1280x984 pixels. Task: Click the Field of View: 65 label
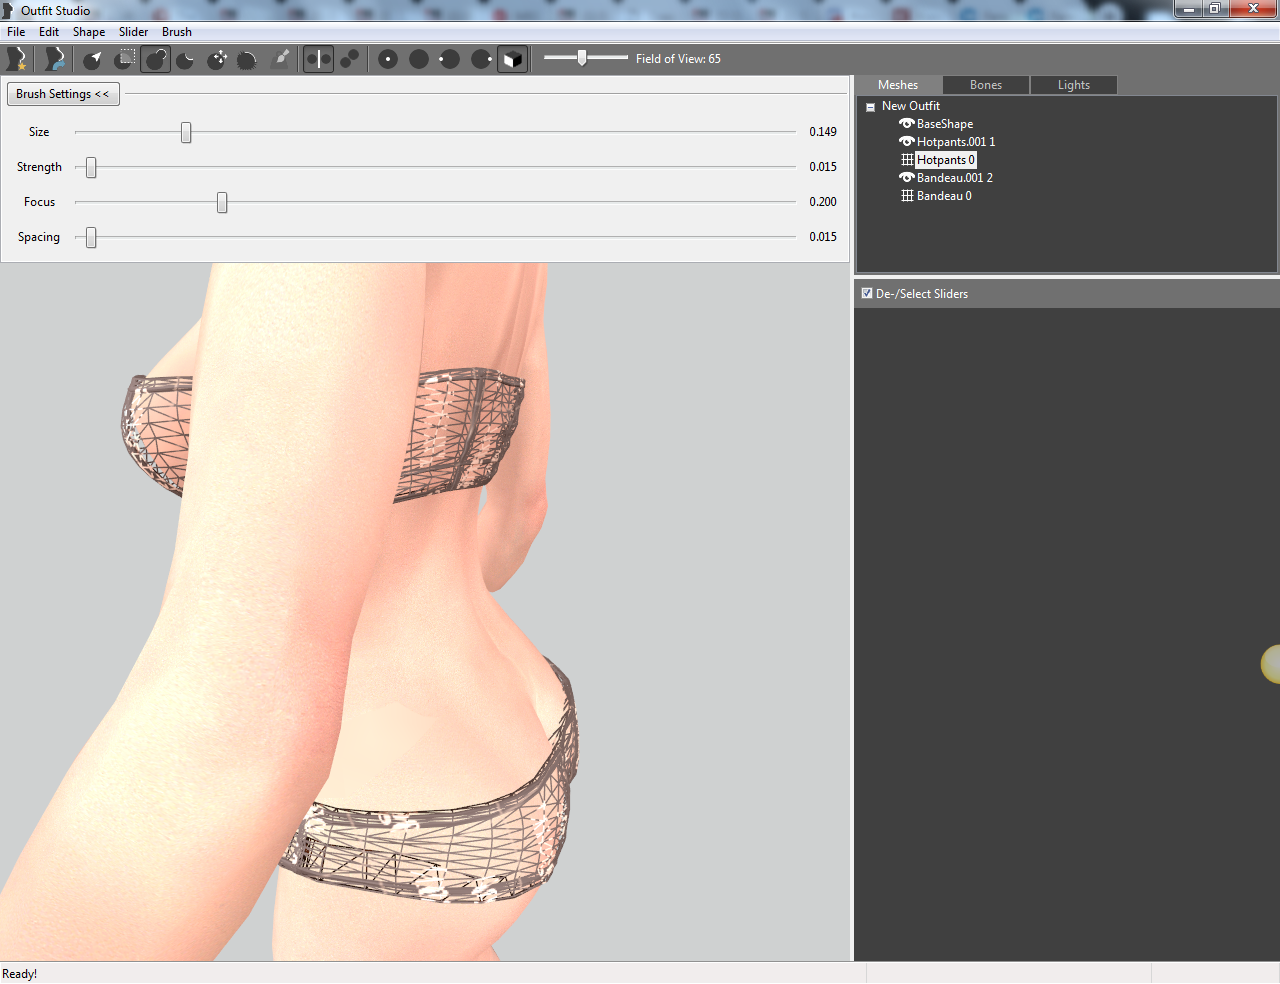(678, 59)
